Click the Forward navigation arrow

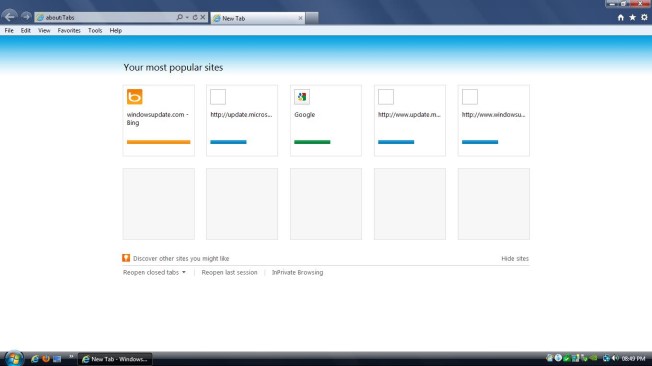pos(26,16)
